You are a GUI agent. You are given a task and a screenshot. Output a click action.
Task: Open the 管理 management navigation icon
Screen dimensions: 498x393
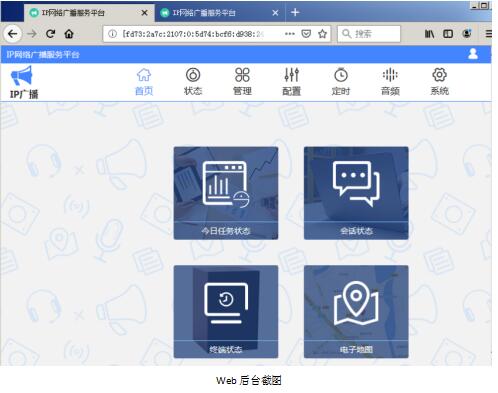(242, 75)
